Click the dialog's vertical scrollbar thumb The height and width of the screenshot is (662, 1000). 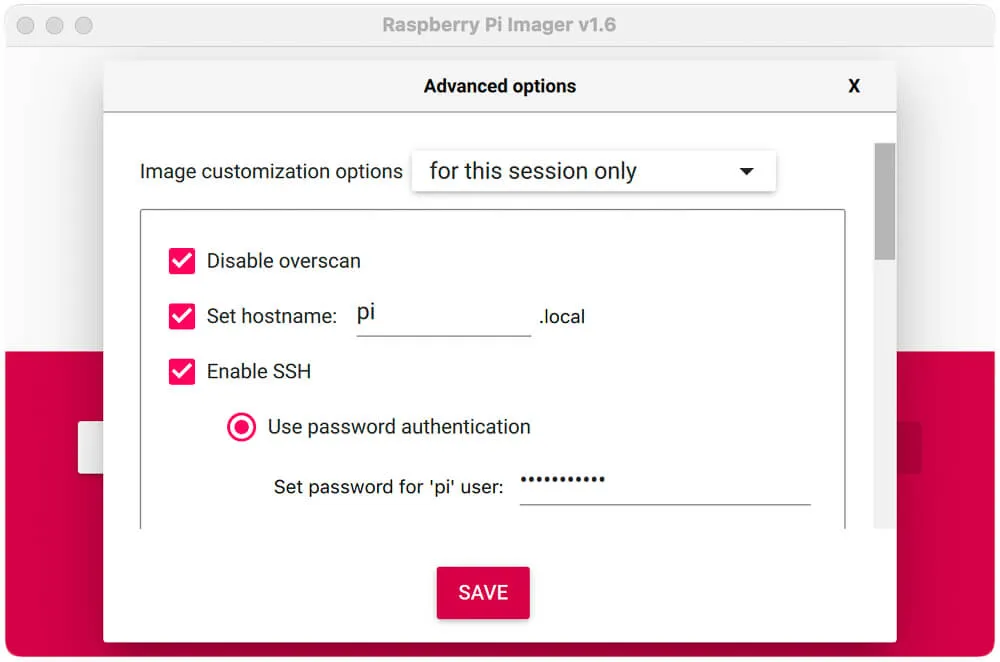point(885,202)
